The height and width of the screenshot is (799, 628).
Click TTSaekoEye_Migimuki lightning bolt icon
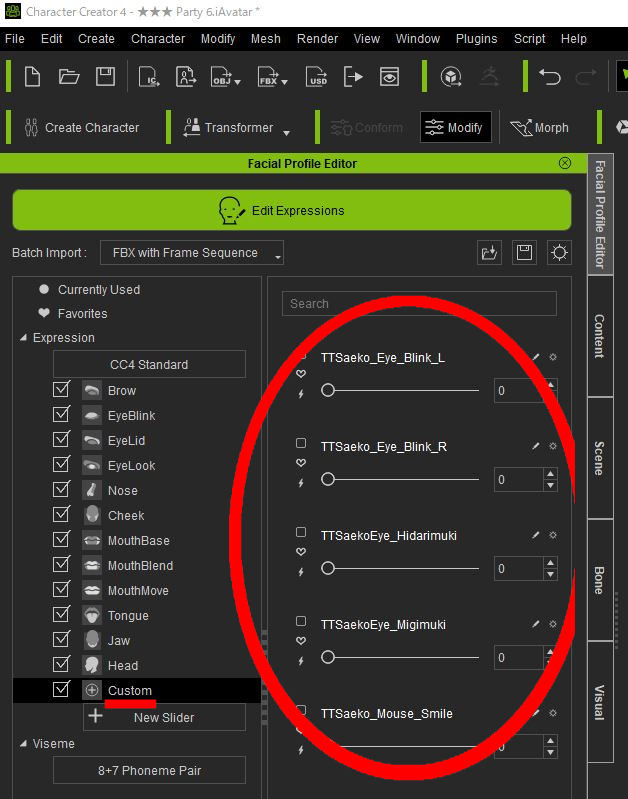pos(301,661)
